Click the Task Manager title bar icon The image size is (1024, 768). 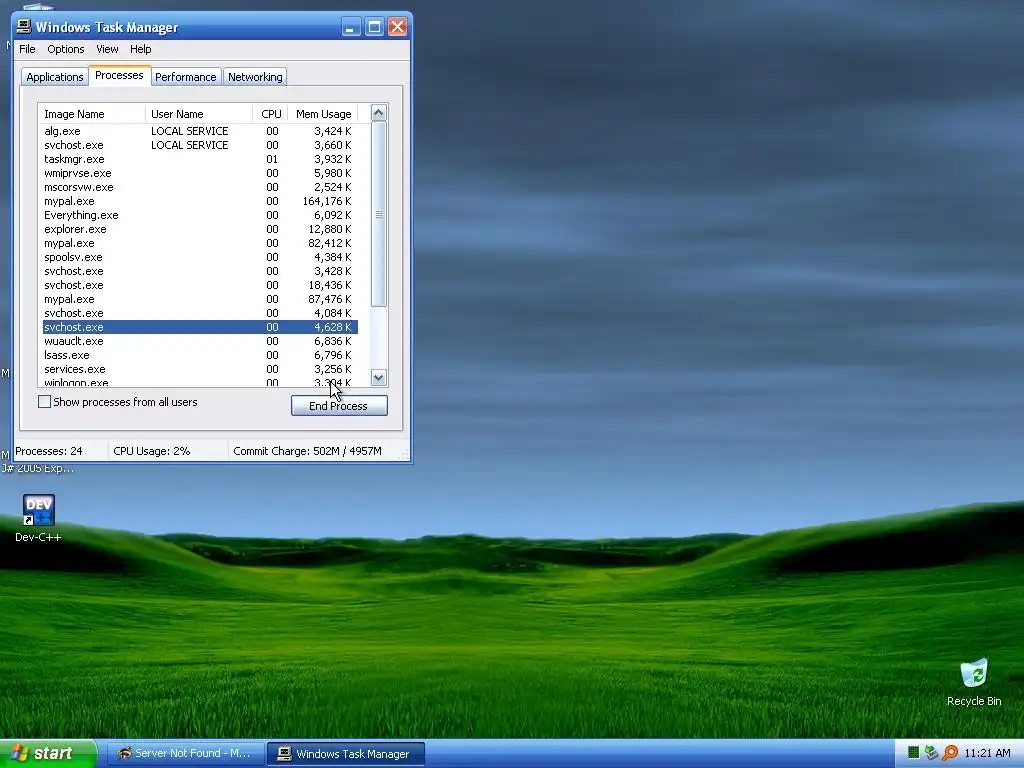(24, 26)
